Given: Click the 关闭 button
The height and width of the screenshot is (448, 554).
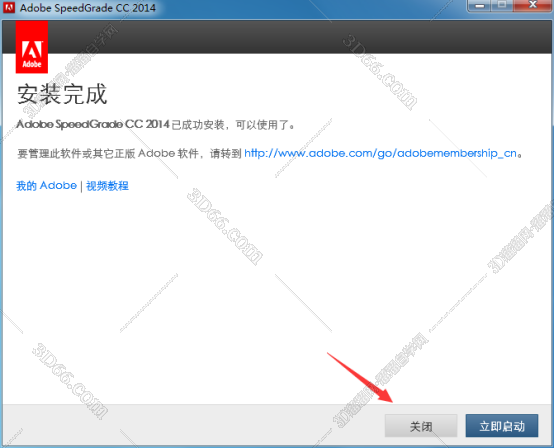Looking at the screenshot, I should click(x=421, y=426).
